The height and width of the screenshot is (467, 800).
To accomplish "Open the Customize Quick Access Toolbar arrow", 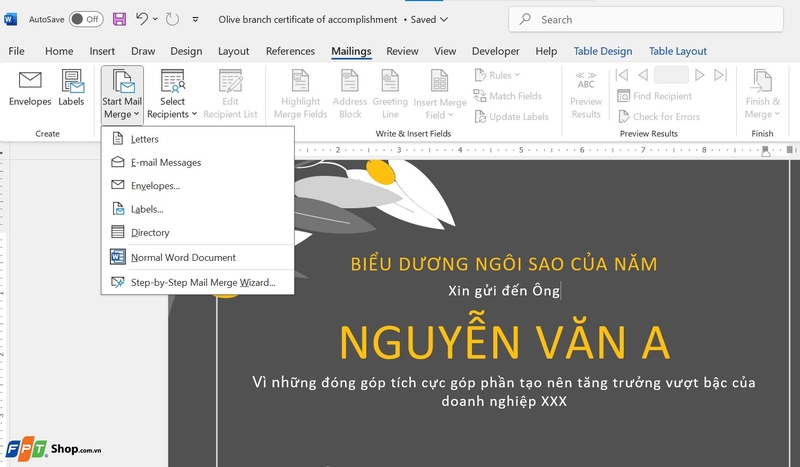I will [x=195, y=19].
